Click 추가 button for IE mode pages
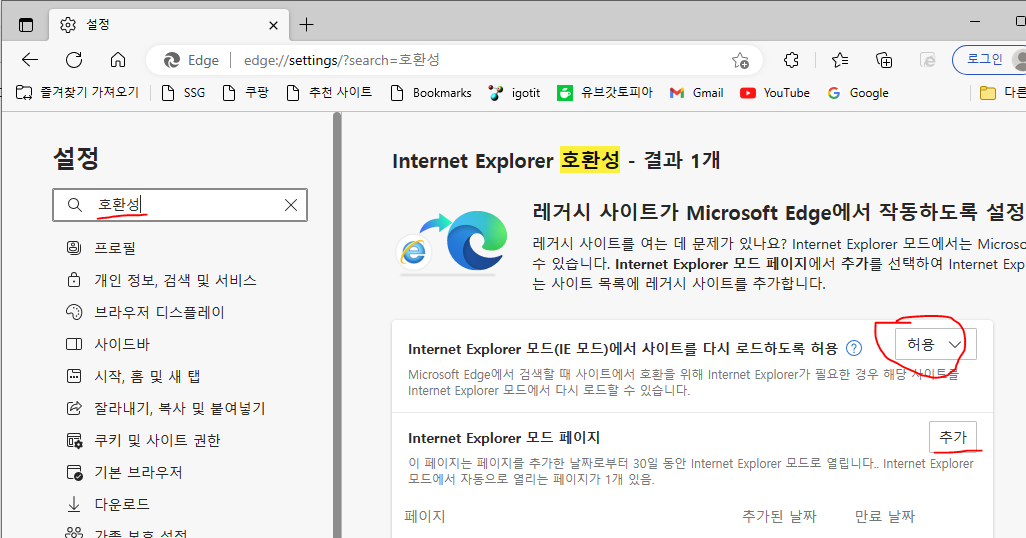 [953, 437]
